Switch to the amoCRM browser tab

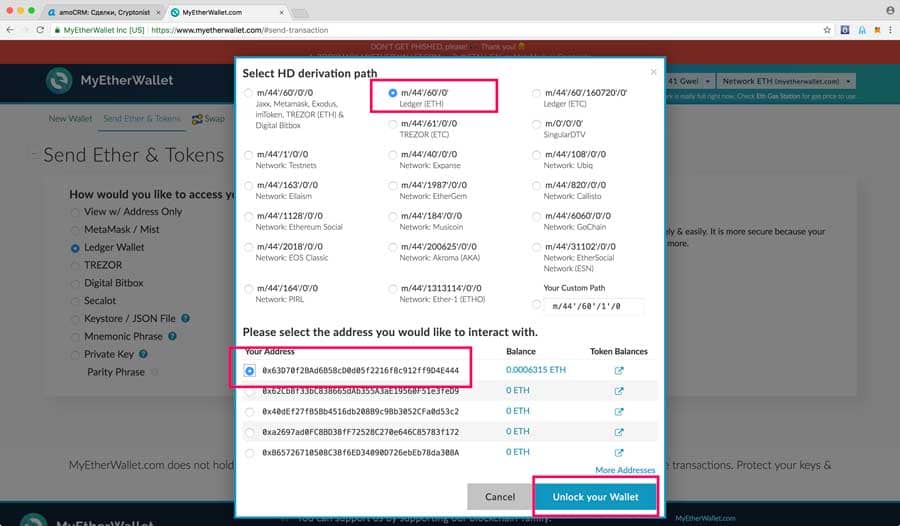click(103, 12)
